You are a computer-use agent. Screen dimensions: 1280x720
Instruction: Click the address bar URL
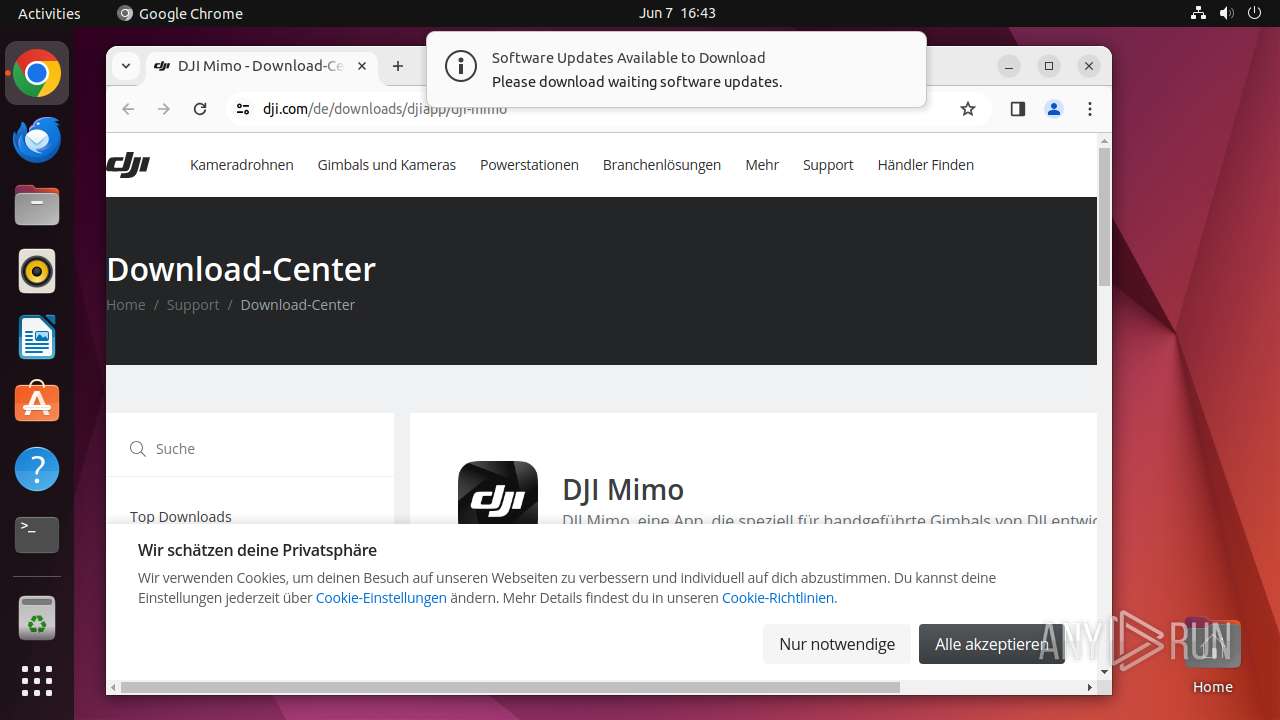coord(385,109)
